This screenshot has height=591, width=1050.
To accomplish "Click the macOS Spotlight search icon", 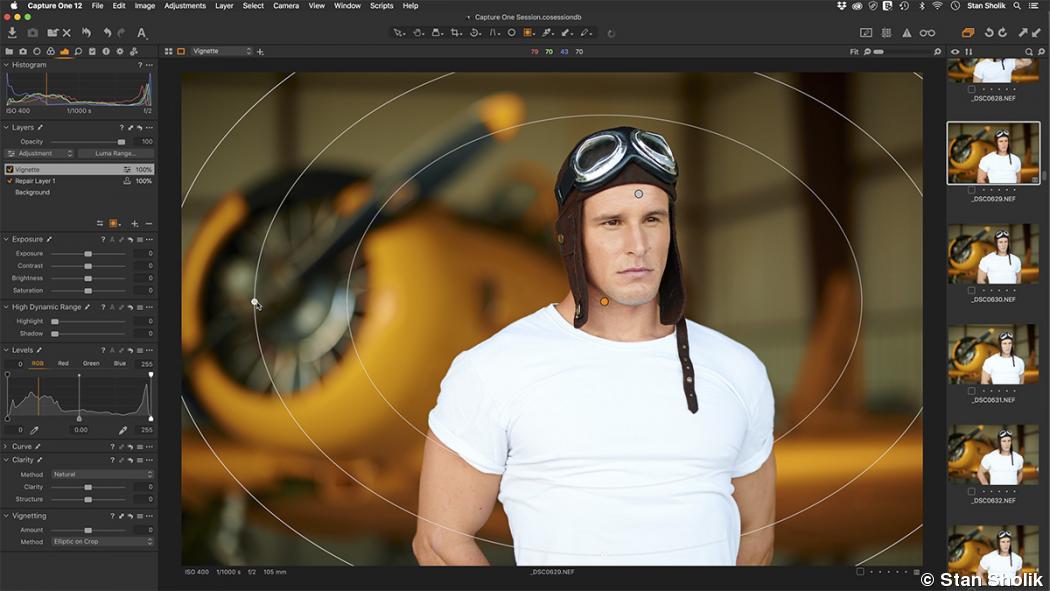I will point(1017,5).
